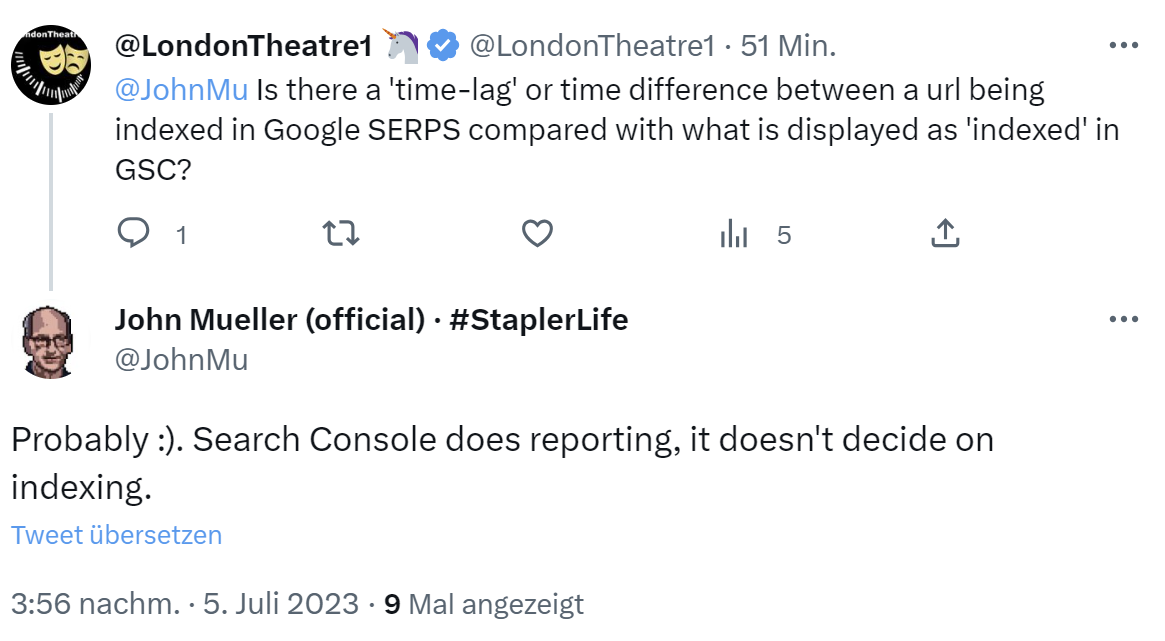Open LondonTheatre1's profile picture
Image resolution: width=1165 pixels, height=641 pixels.
tap(50, 50)
